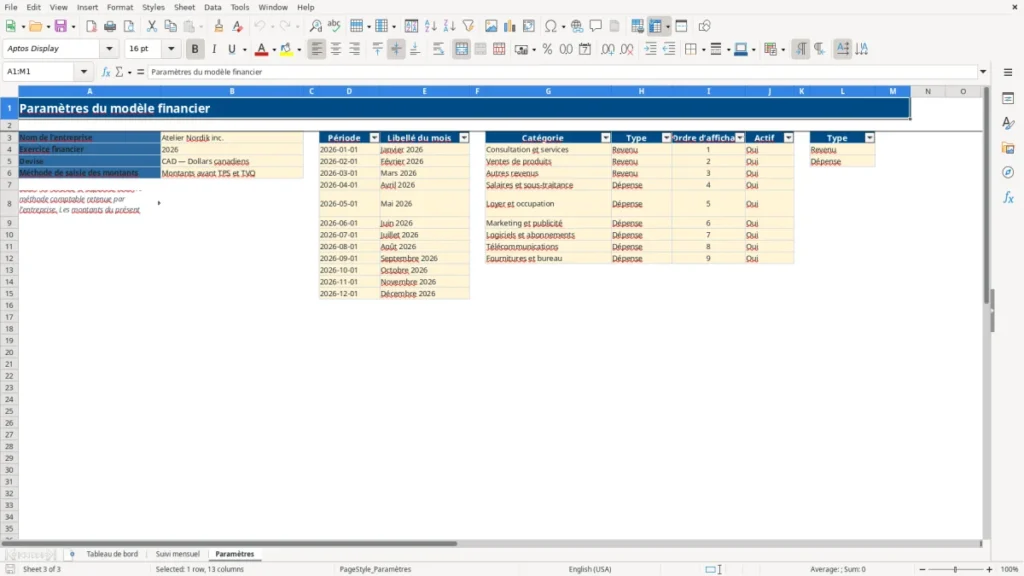Image resolution: width=1024 pixels, height=576 pixels.
Task: Switch to Tableau de bord sheet tab
Action: pos(112,554)
